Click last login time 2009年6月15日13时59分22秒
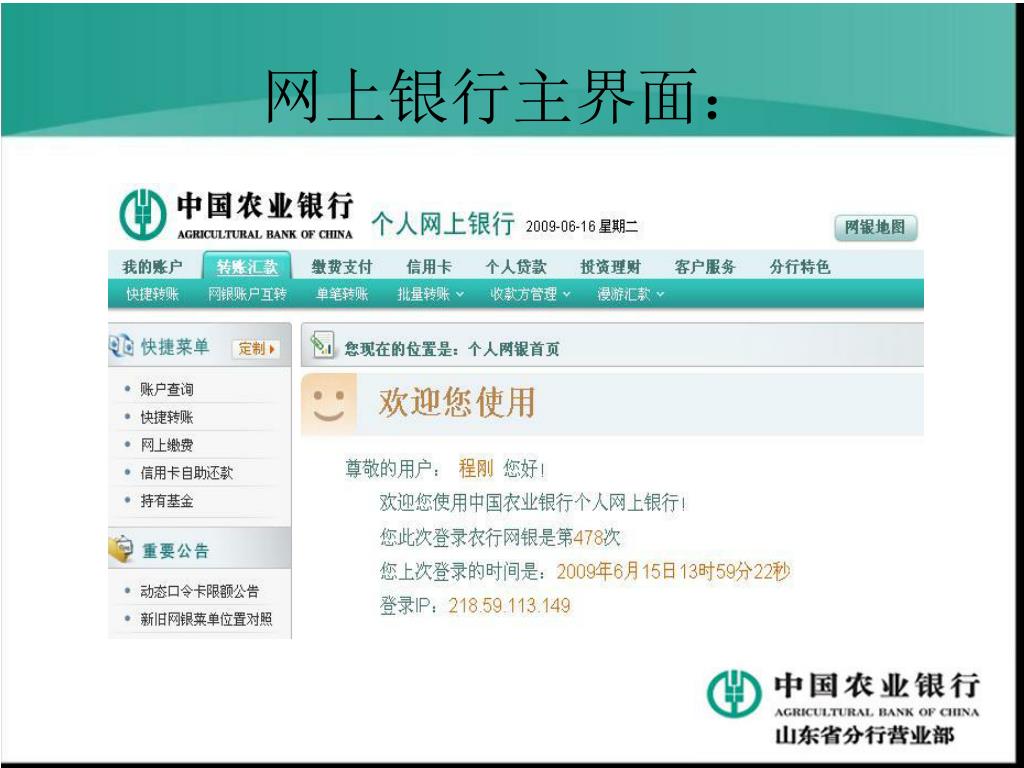Screen dimensions: 1024x768 673,571
